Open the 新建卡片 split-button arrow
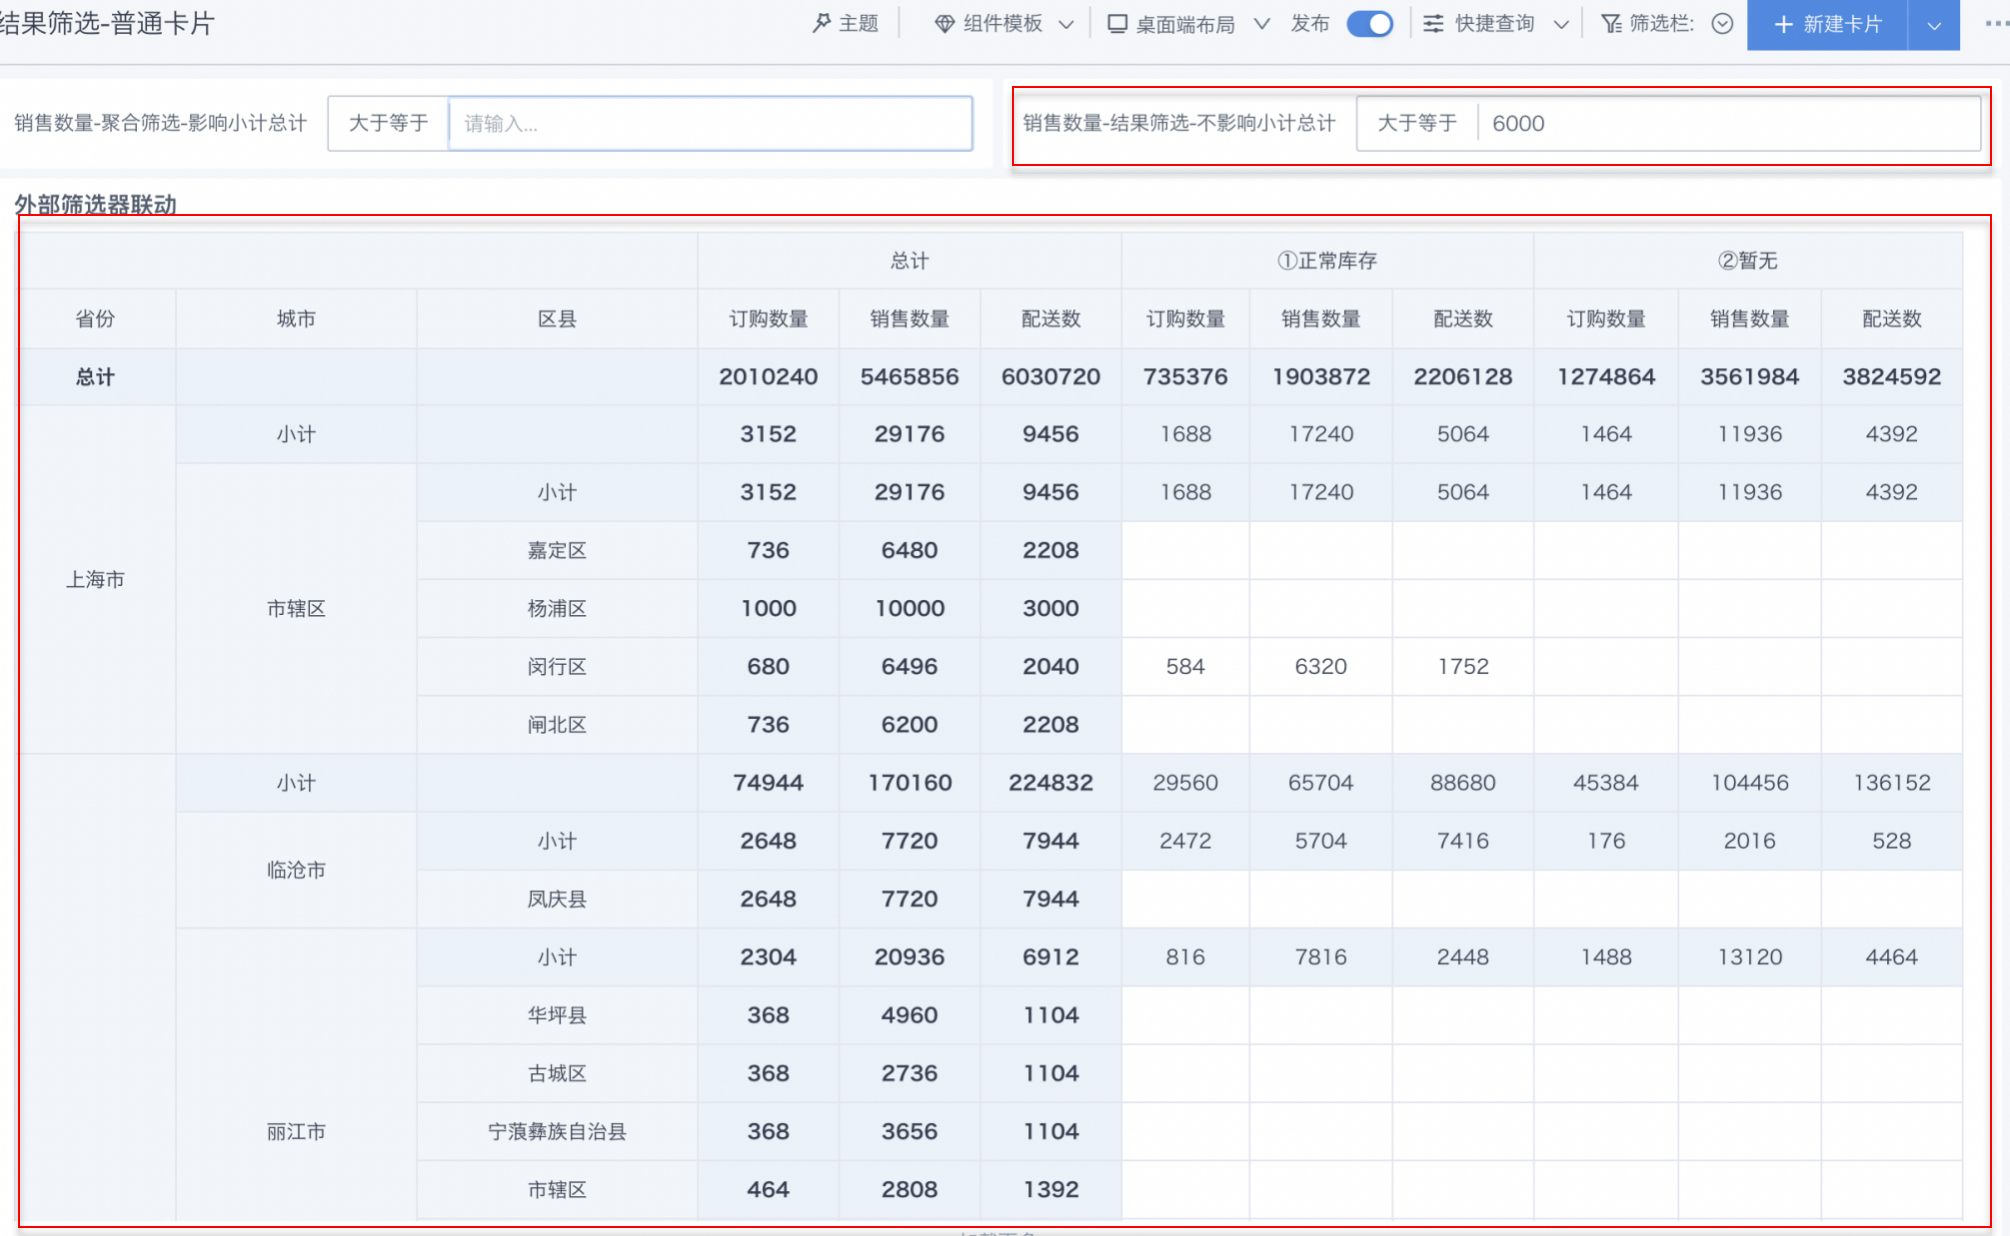 pyautogui.click(x=1934, y=25)
